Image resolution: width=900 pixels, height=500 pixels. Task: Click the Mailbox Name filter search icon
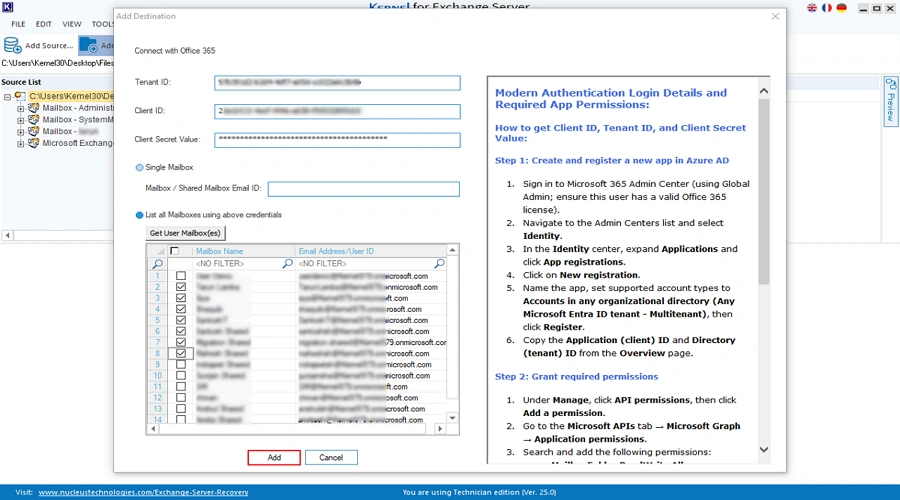point(288,263)
